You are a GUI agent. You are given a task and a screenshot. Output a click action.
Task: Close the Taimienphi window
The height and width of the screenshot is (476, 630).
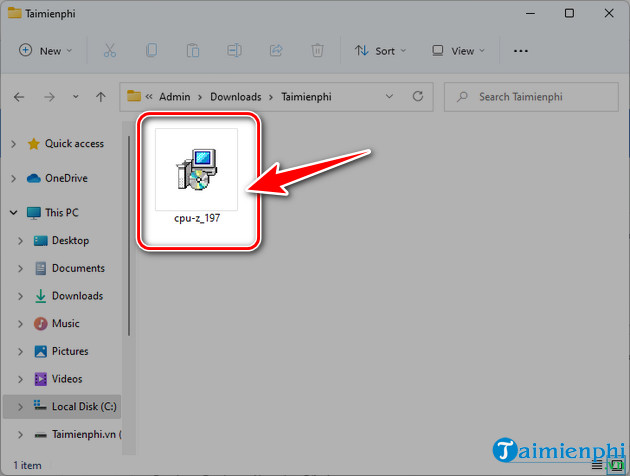coord(609,14)
